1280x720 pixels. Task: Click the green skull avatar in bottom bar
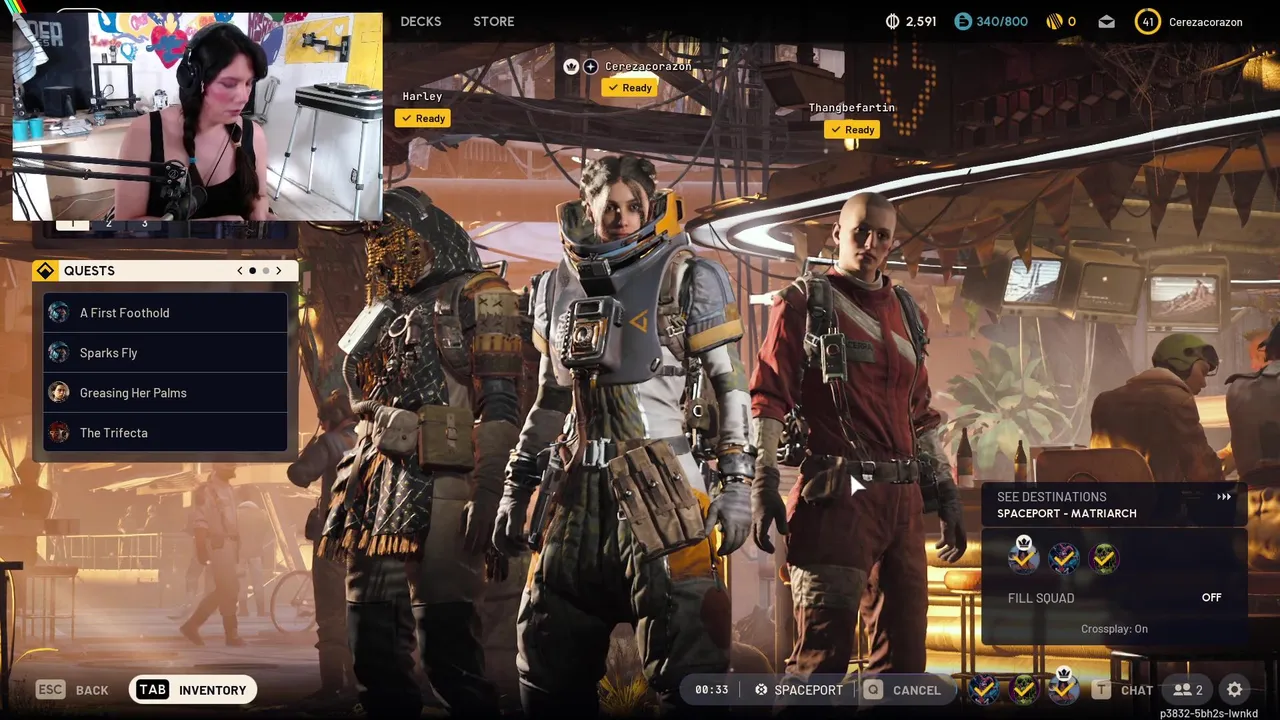[1023, 689]
